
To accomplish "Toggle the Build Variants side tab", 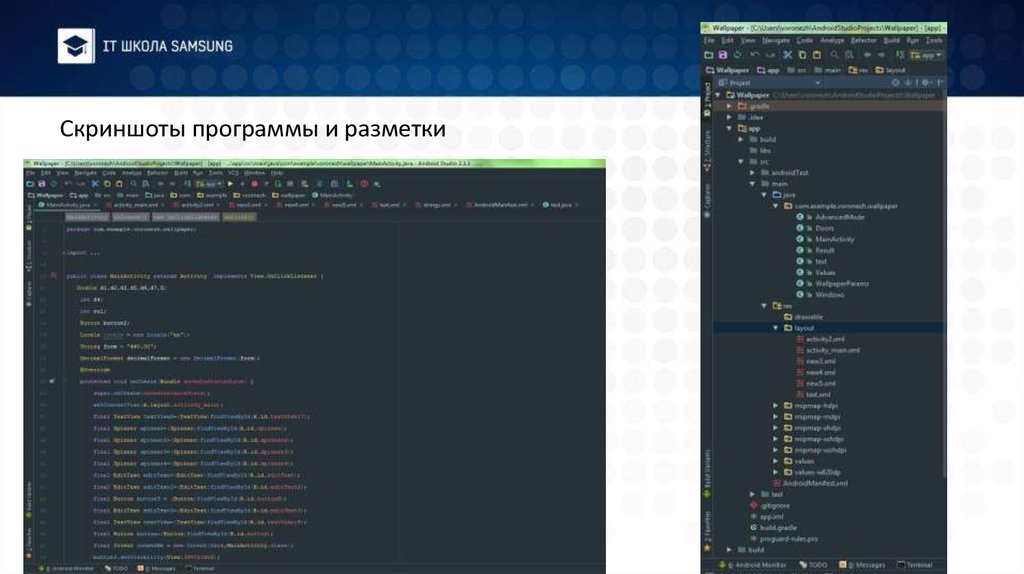I will [x=706, y=470].
